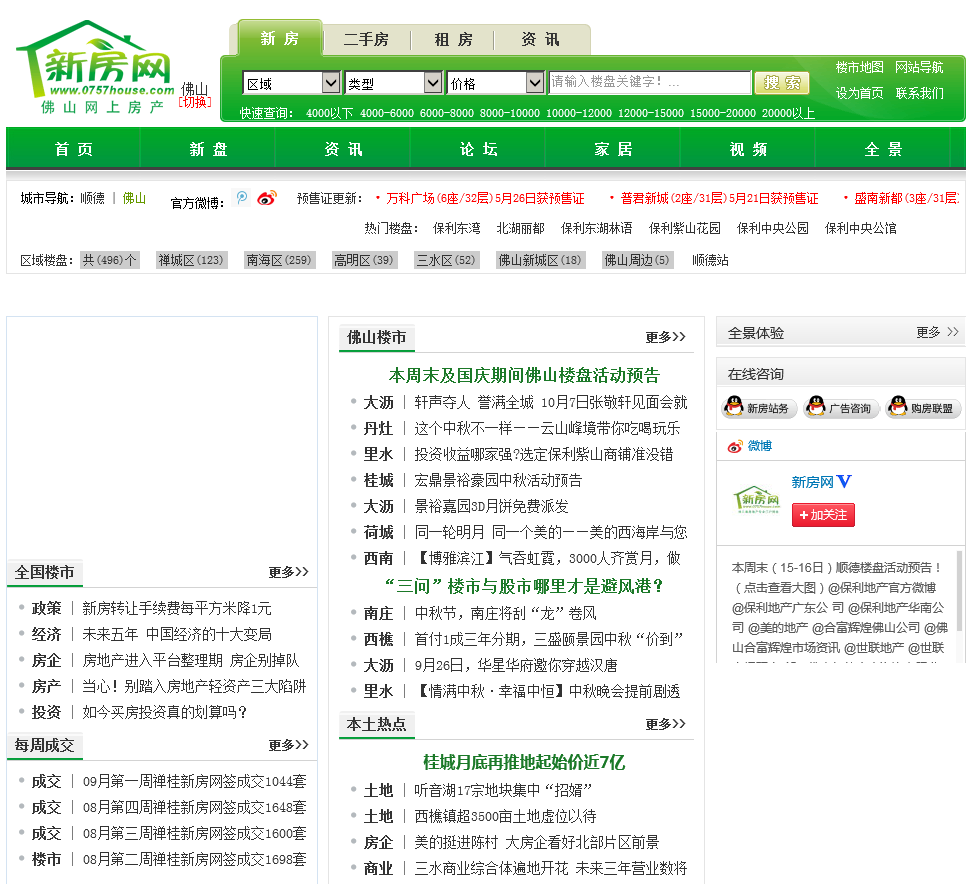Open the 顺德站 link
Screen dimensions: 972x884
710,260
